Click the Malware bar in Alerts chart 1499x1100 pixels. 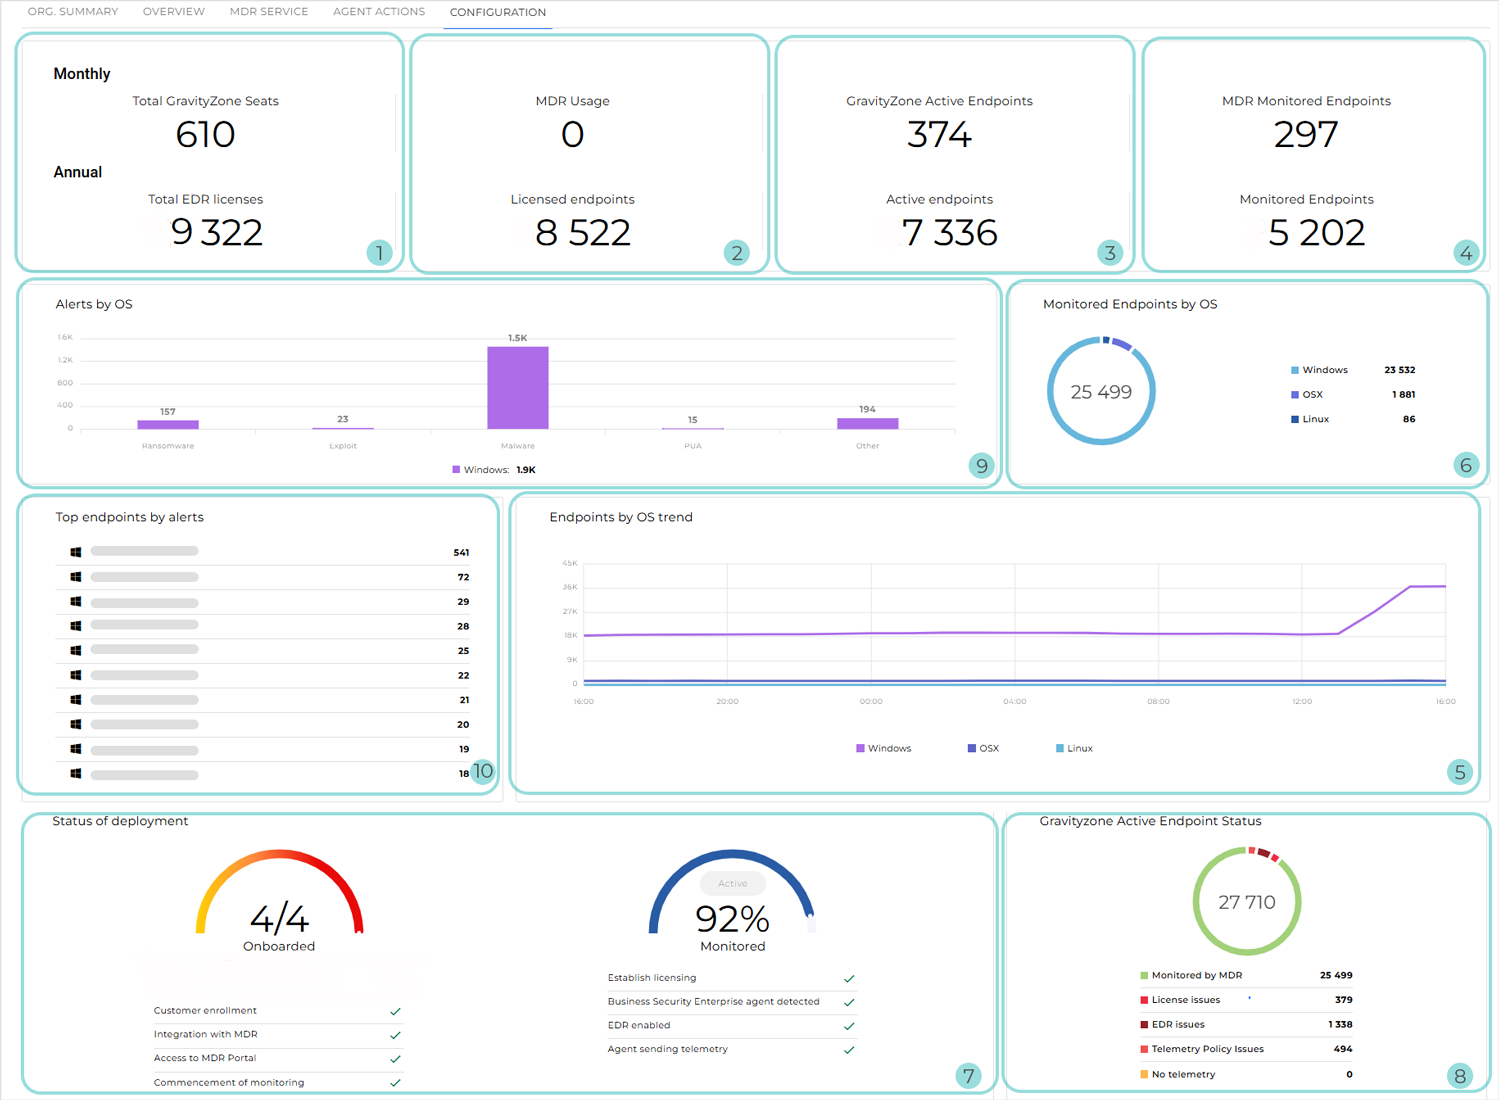coord(517,388)
